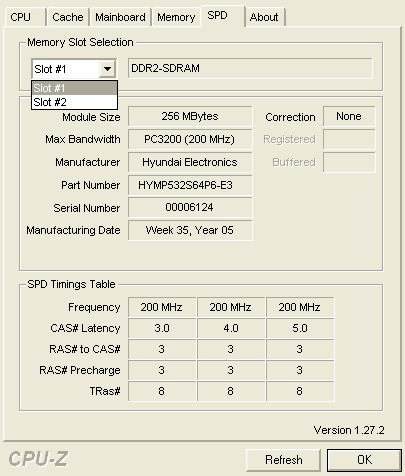The height and width of the screenshot is (476, 405).
Task: Switch to the Memory tab
Action: click(176, 17)
